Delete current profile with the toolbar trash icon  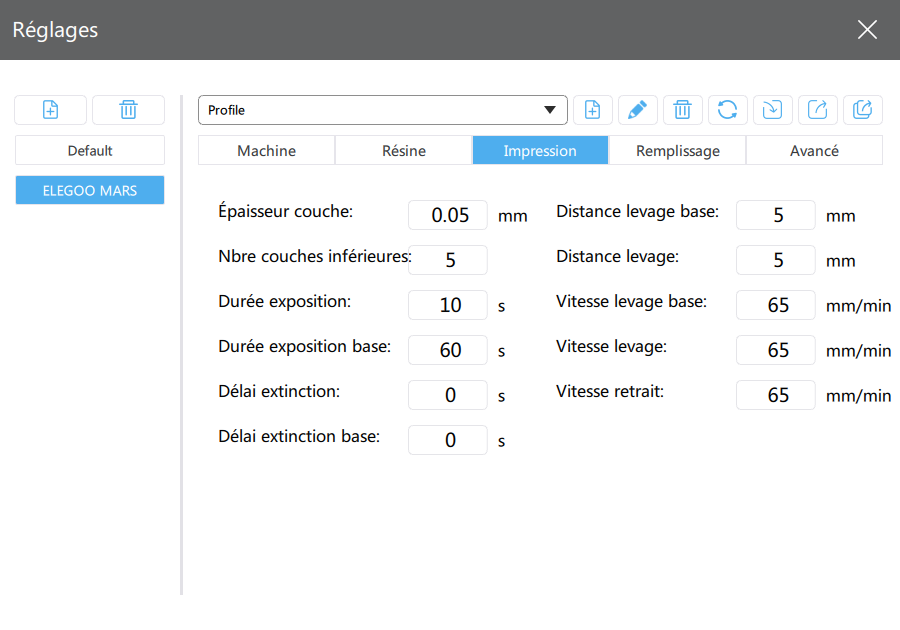pos(682,110)
